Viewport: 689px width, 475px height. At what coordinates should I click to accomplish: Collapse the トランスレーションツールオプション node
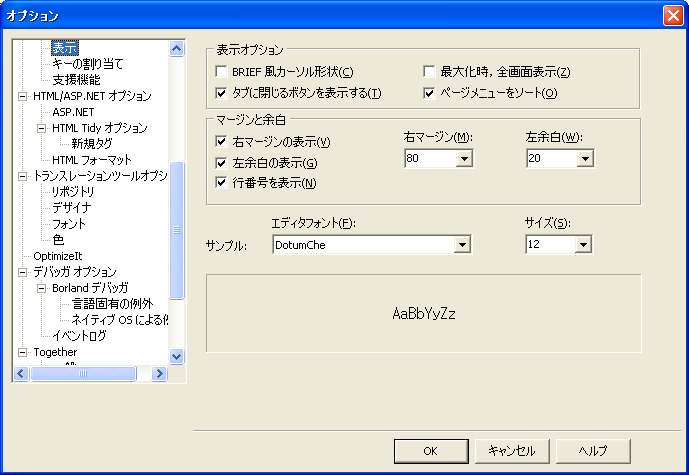(22, 176)
